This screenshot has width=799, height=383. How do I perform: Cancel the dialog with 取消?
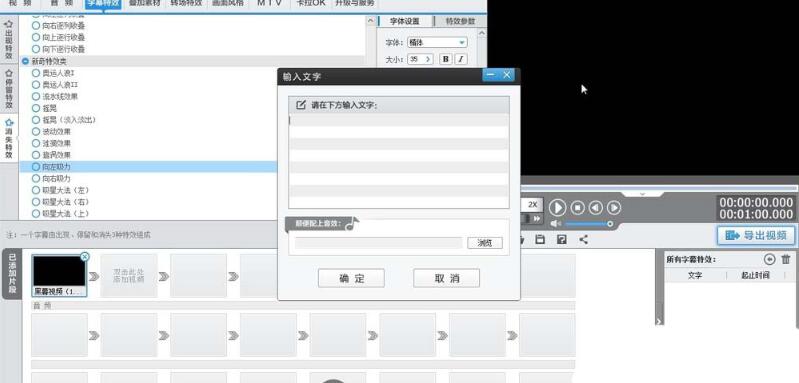point(446,278)
